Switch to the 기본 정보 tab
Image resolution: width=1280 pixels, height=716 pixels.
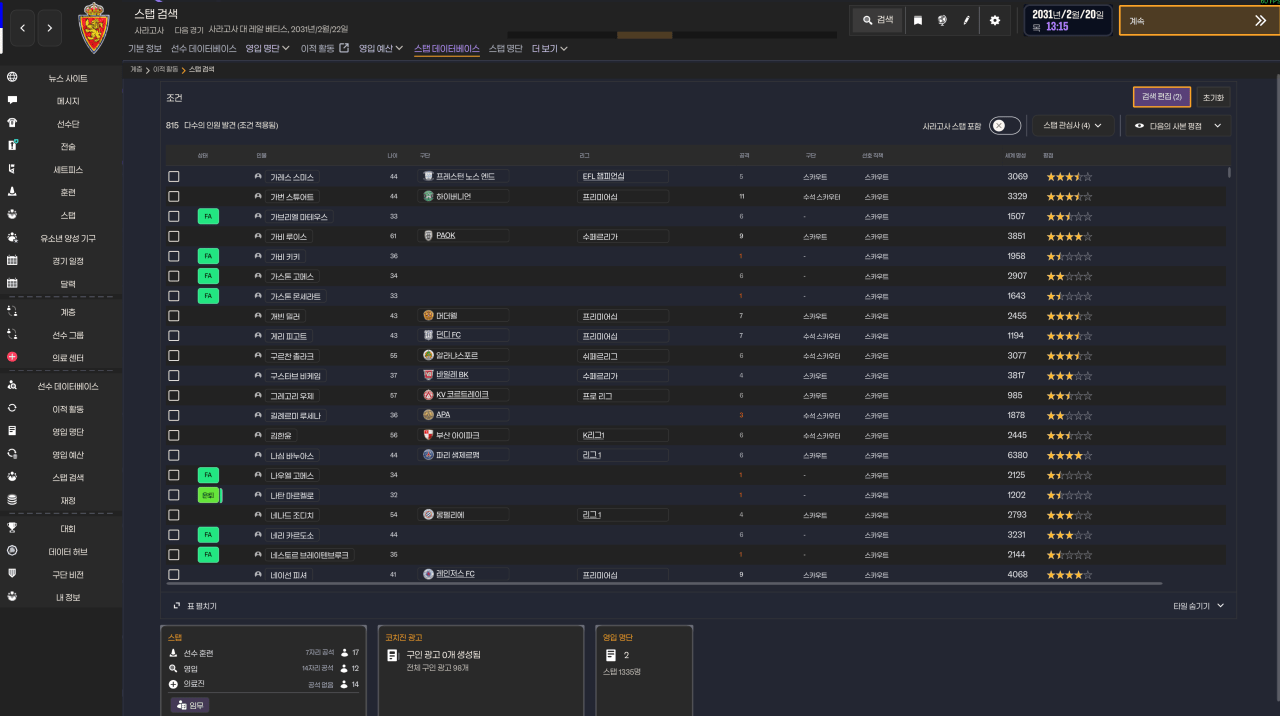pos(145,48)
